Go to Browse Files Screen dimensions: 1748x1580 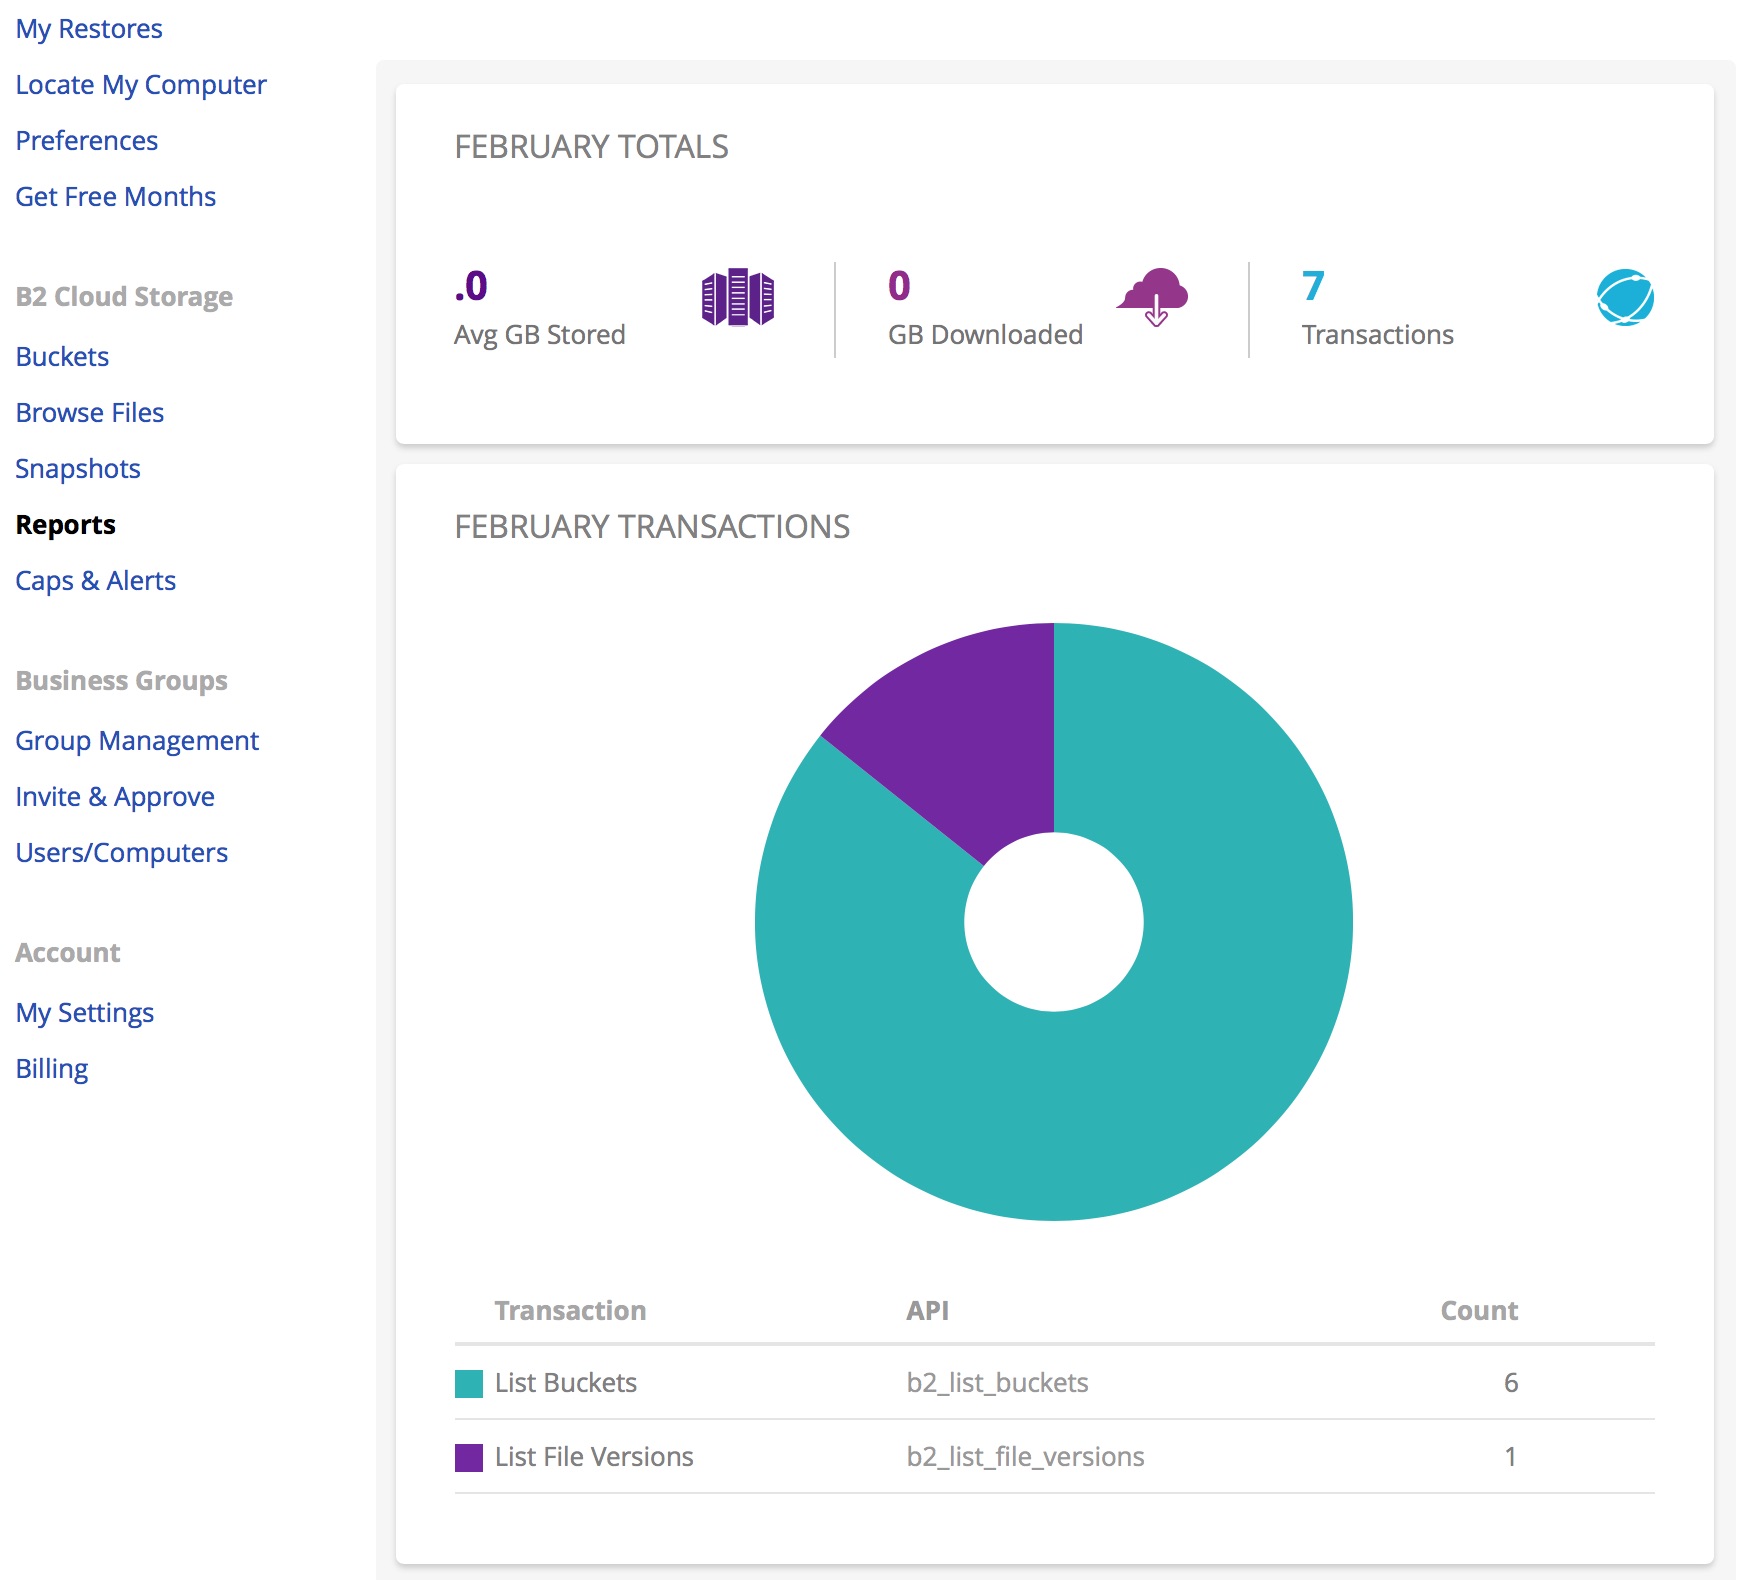coord(90,413)
